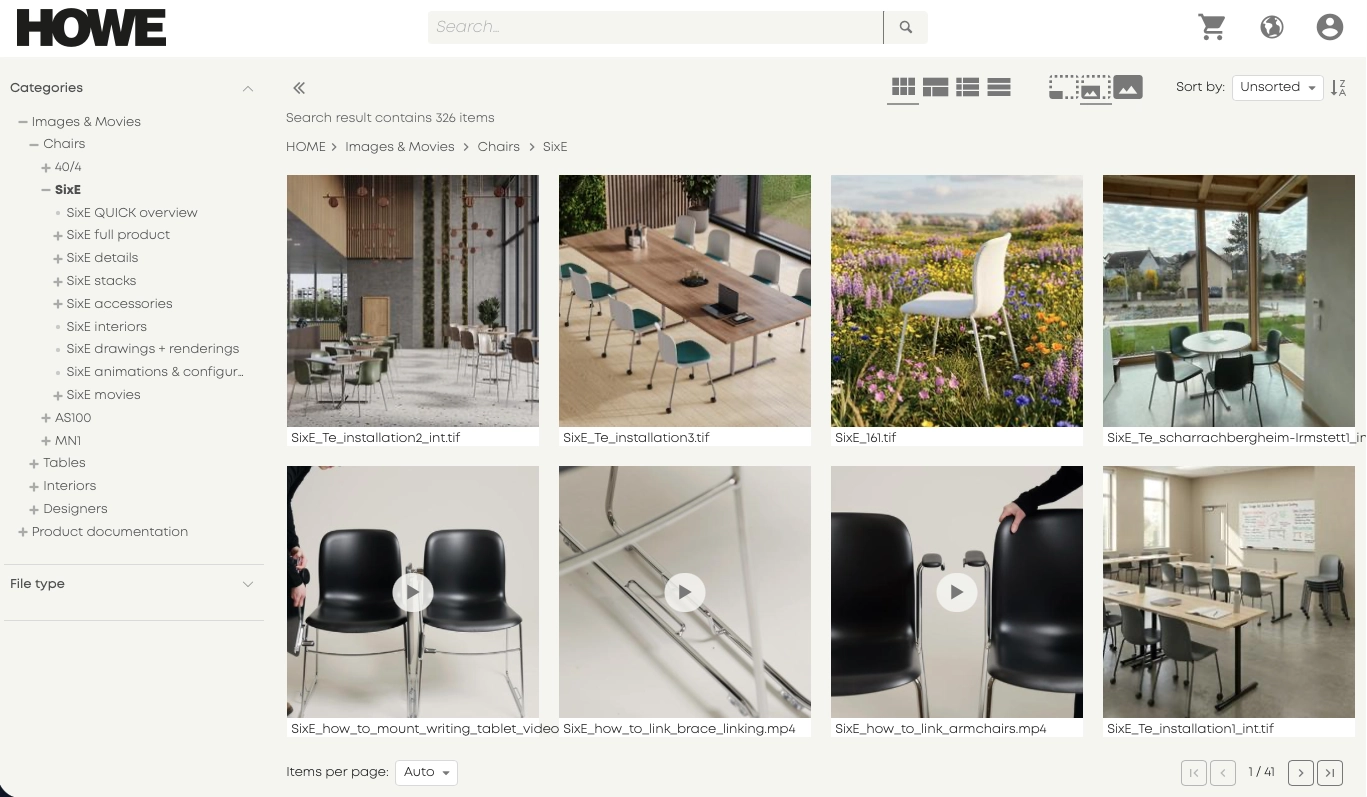Open the Items per page dropdown
1367x797 pixels.
[427, 772]
